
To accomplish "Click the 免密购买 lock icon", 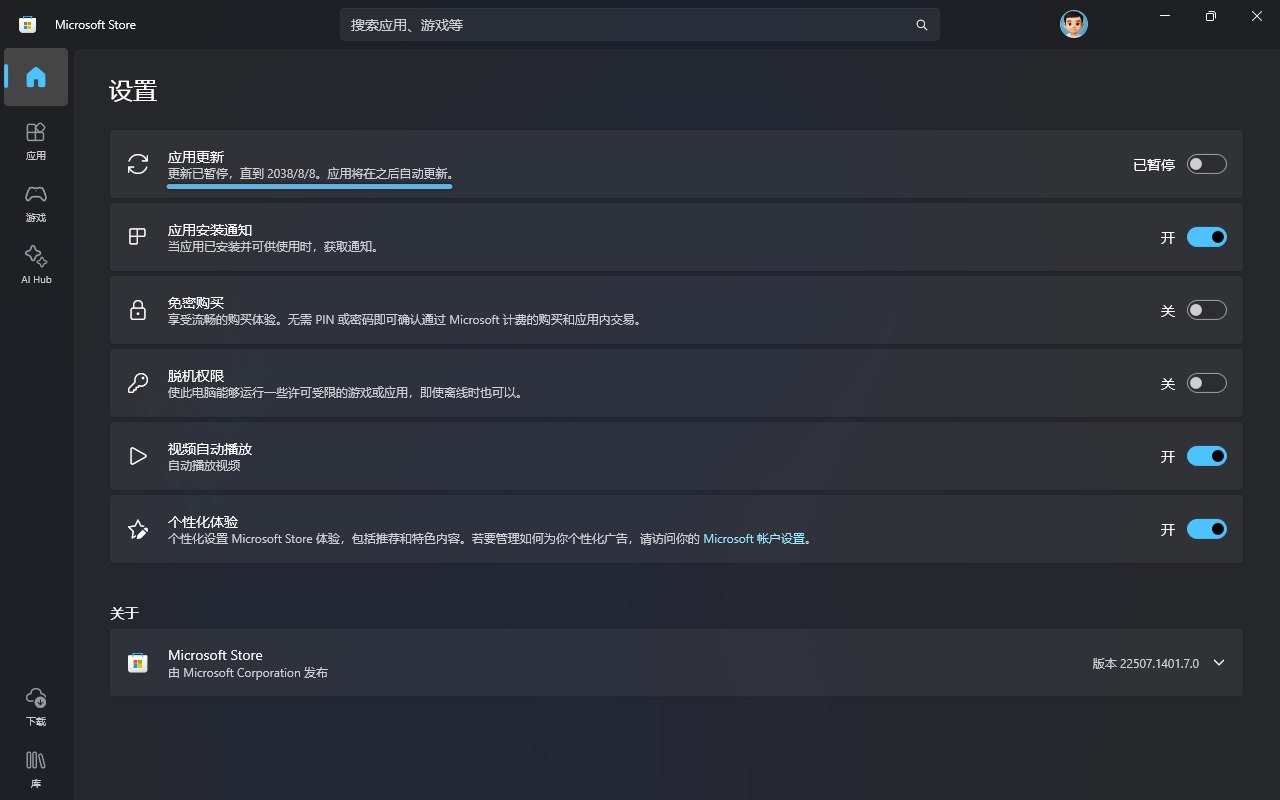I will (x=137, y=310).
